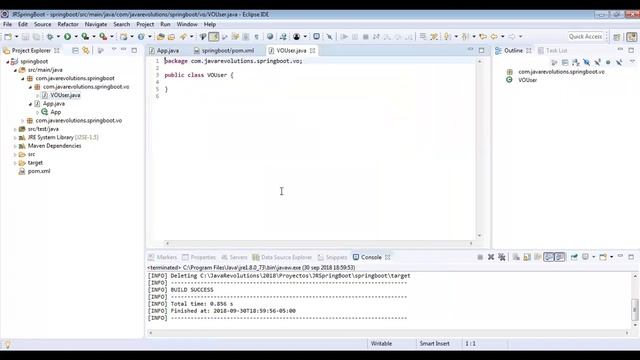Click the Coverage run icon
The image size is (640, 360).
pyautogui.click(x=85, y=37)
